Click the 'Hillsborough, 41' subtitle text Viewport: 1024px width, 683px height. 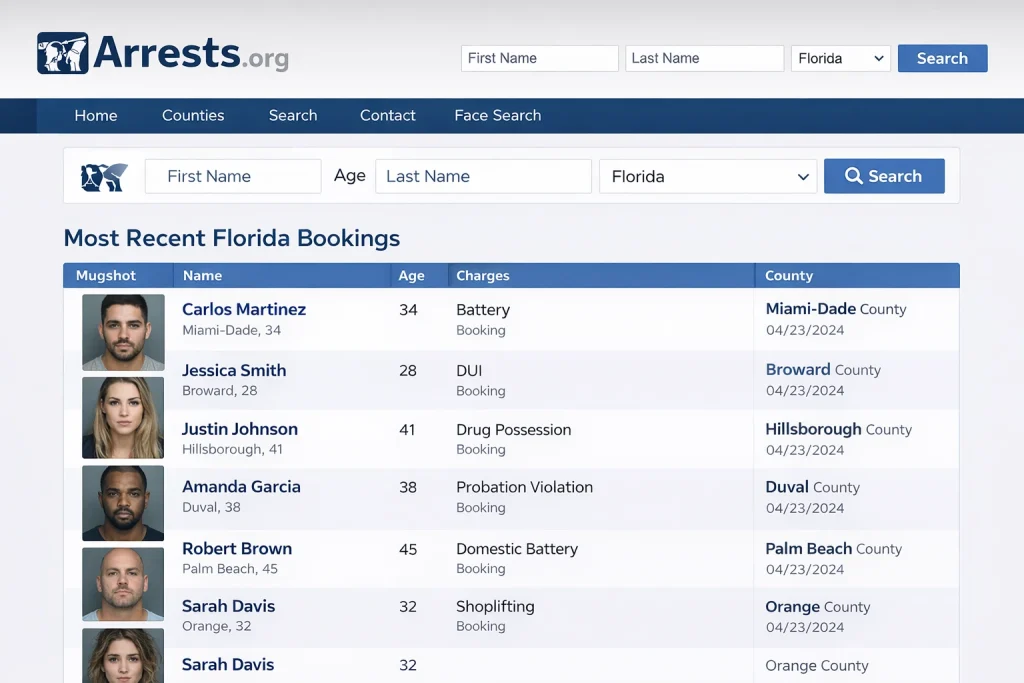[x=232, y=449]
